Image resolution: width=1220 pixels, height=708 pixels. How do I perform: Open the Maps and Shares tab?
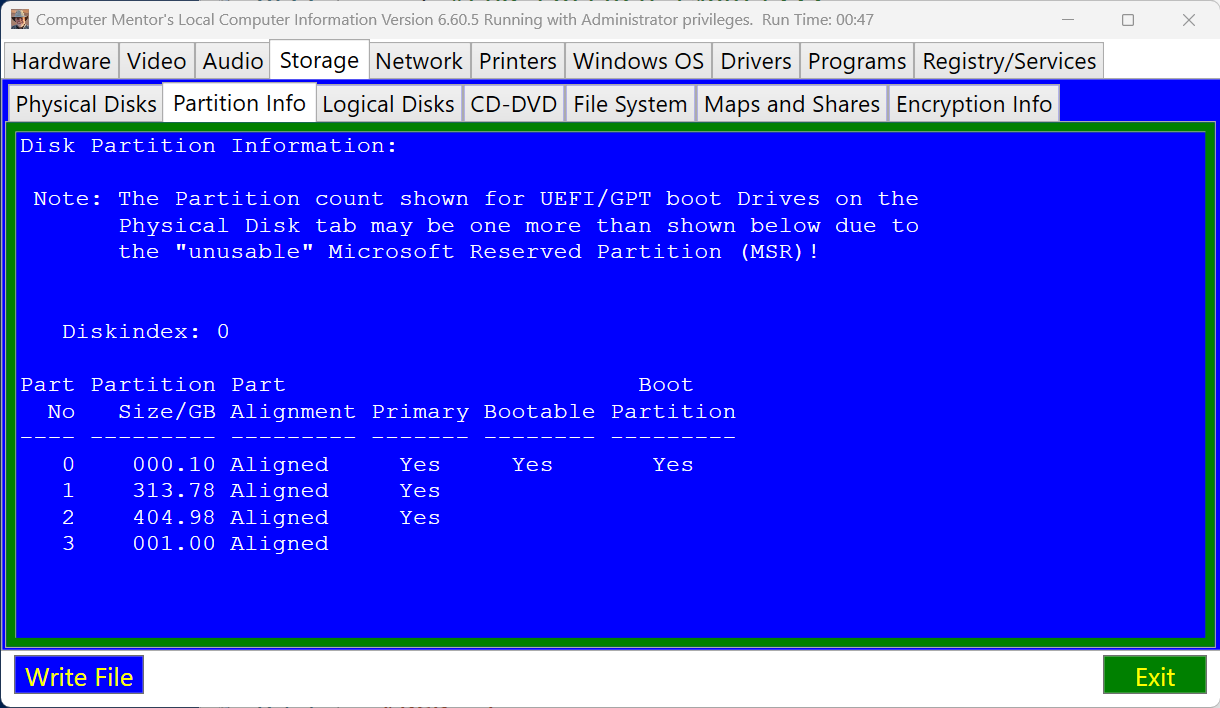(x=791, y=103)
